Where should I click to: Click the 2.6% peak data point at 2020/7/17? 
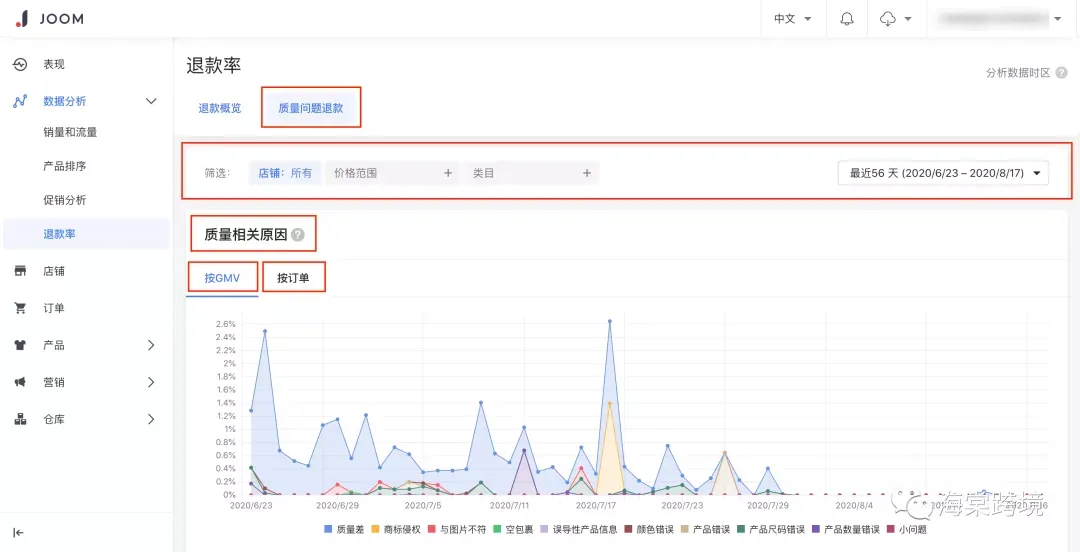point(610,321)
